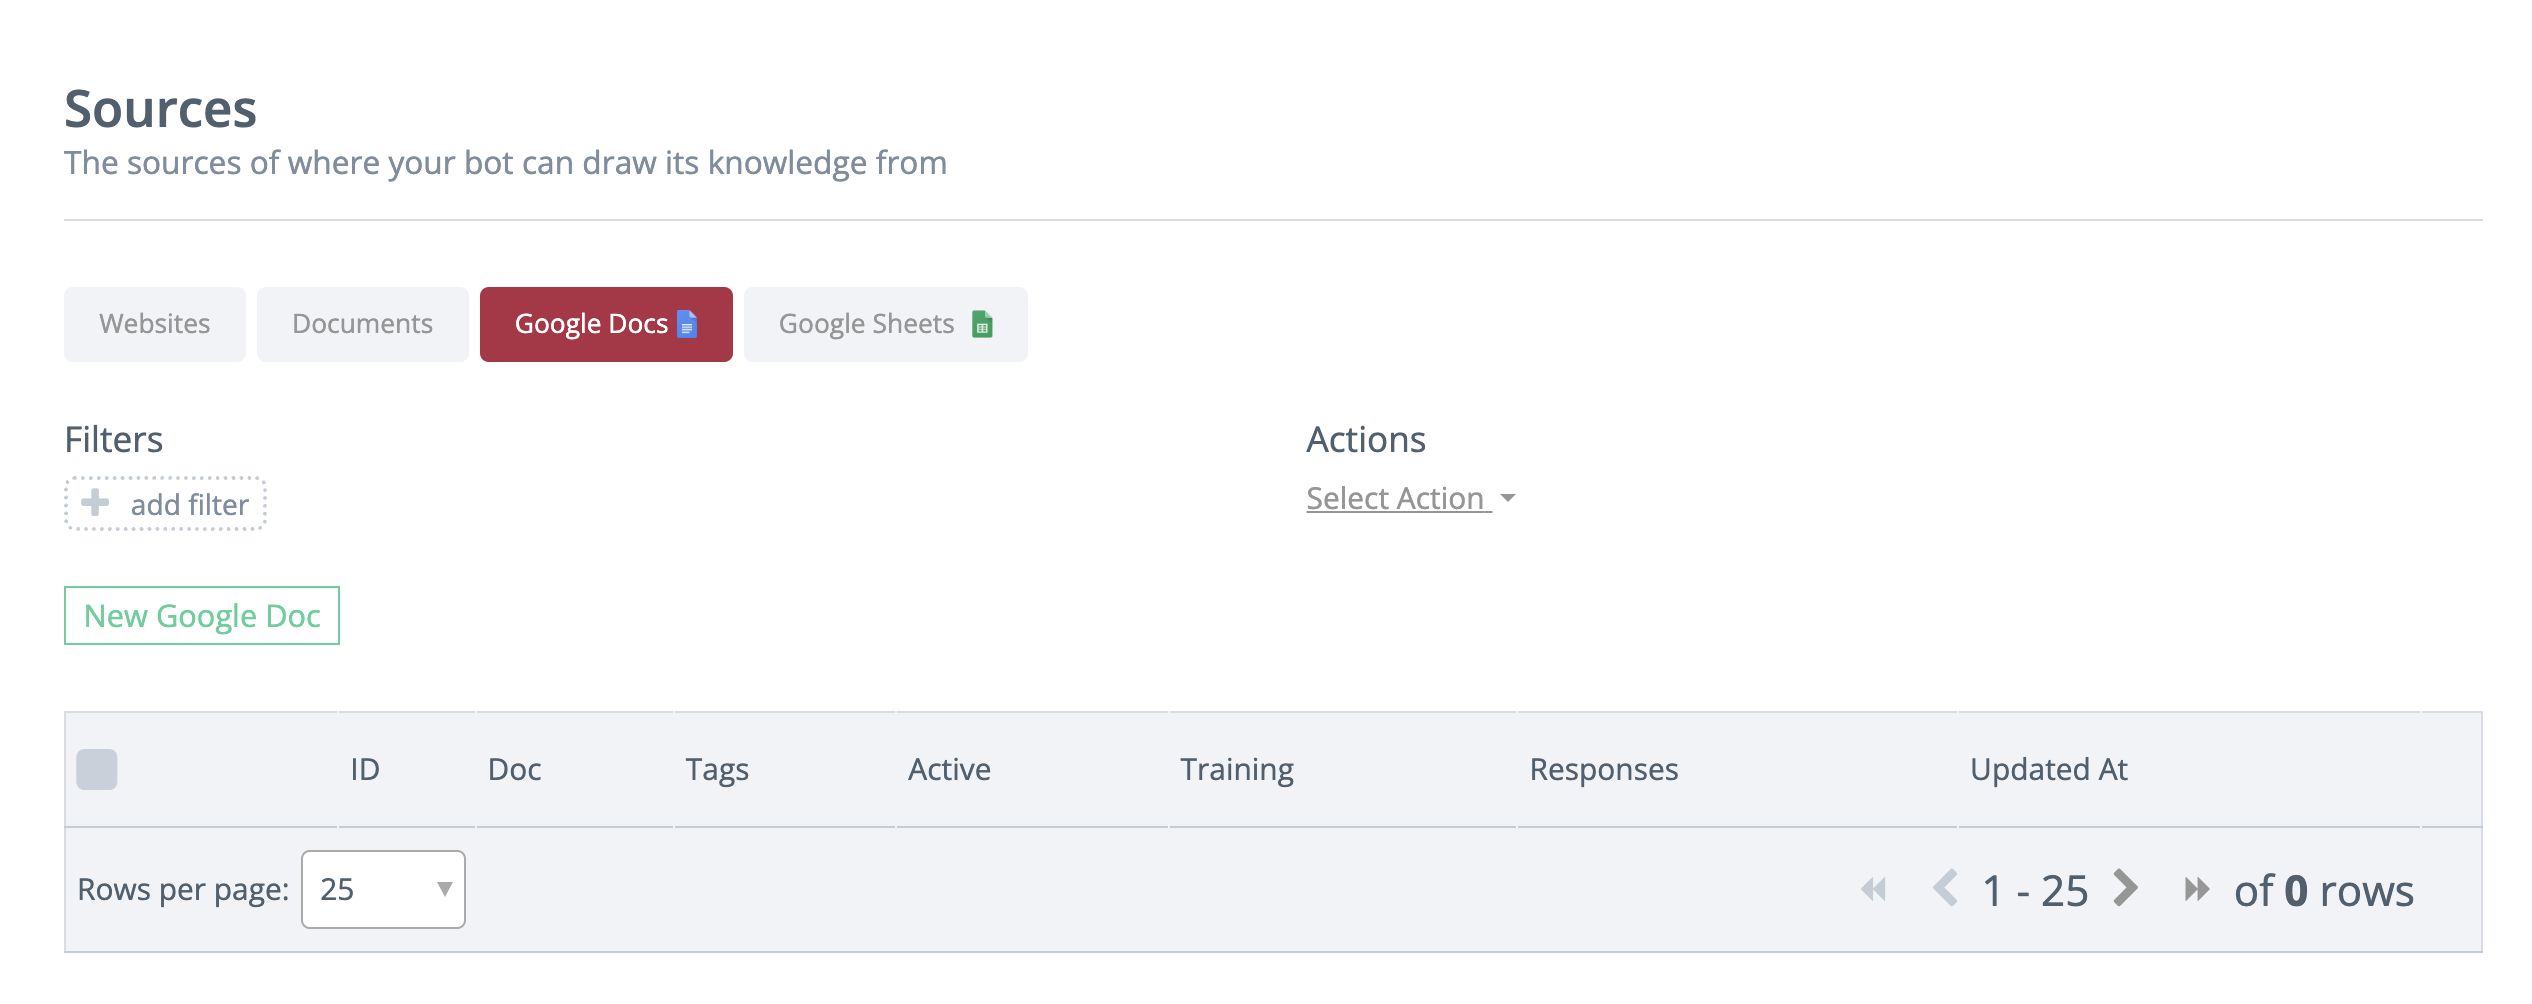Sort by the Responses column header

click(x=1603, y=769)
